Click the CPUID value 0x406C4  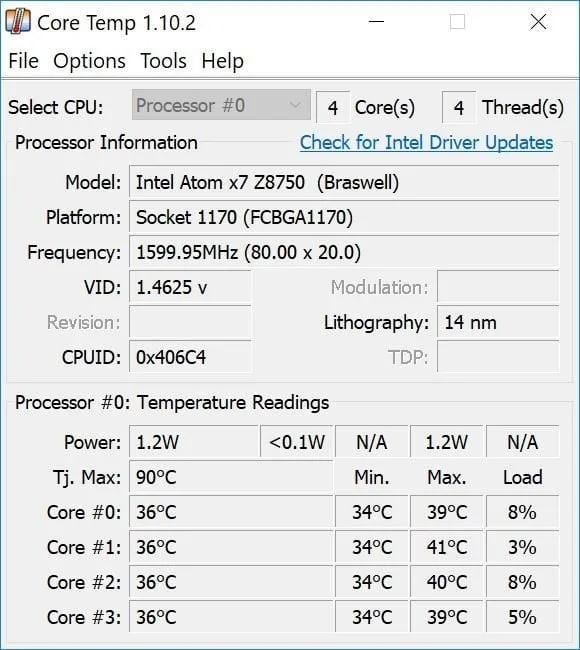click(x=190, y=357)
